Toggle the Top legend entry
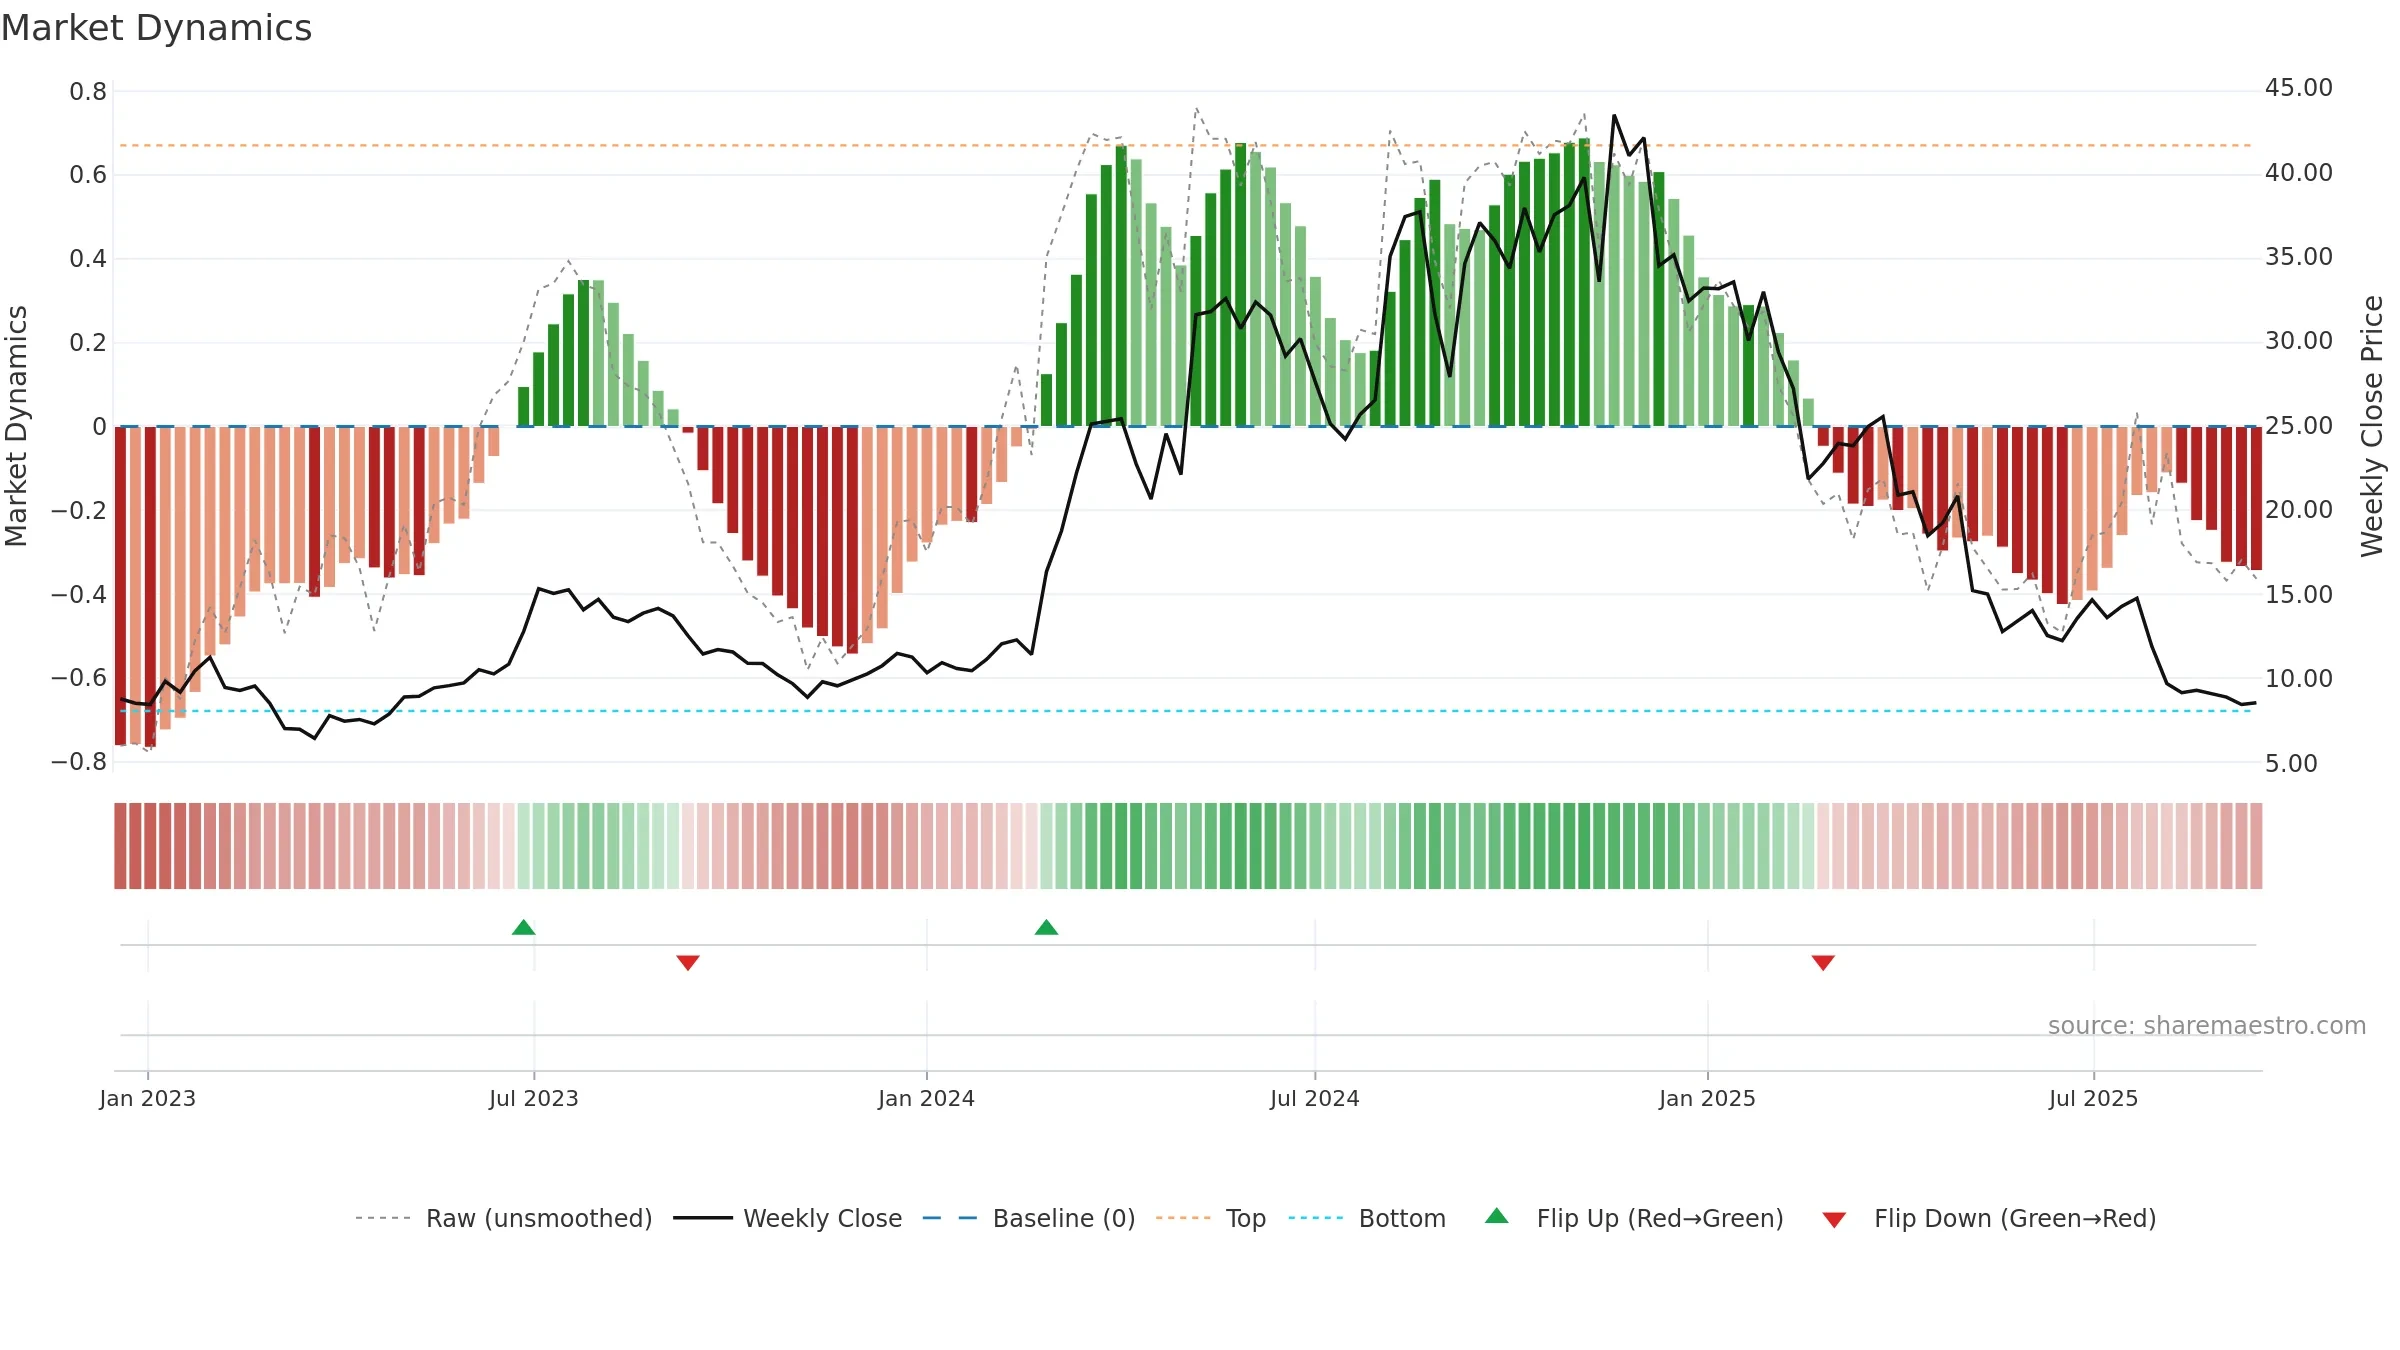Screen dimensions: 2400x1350 1211,1218
